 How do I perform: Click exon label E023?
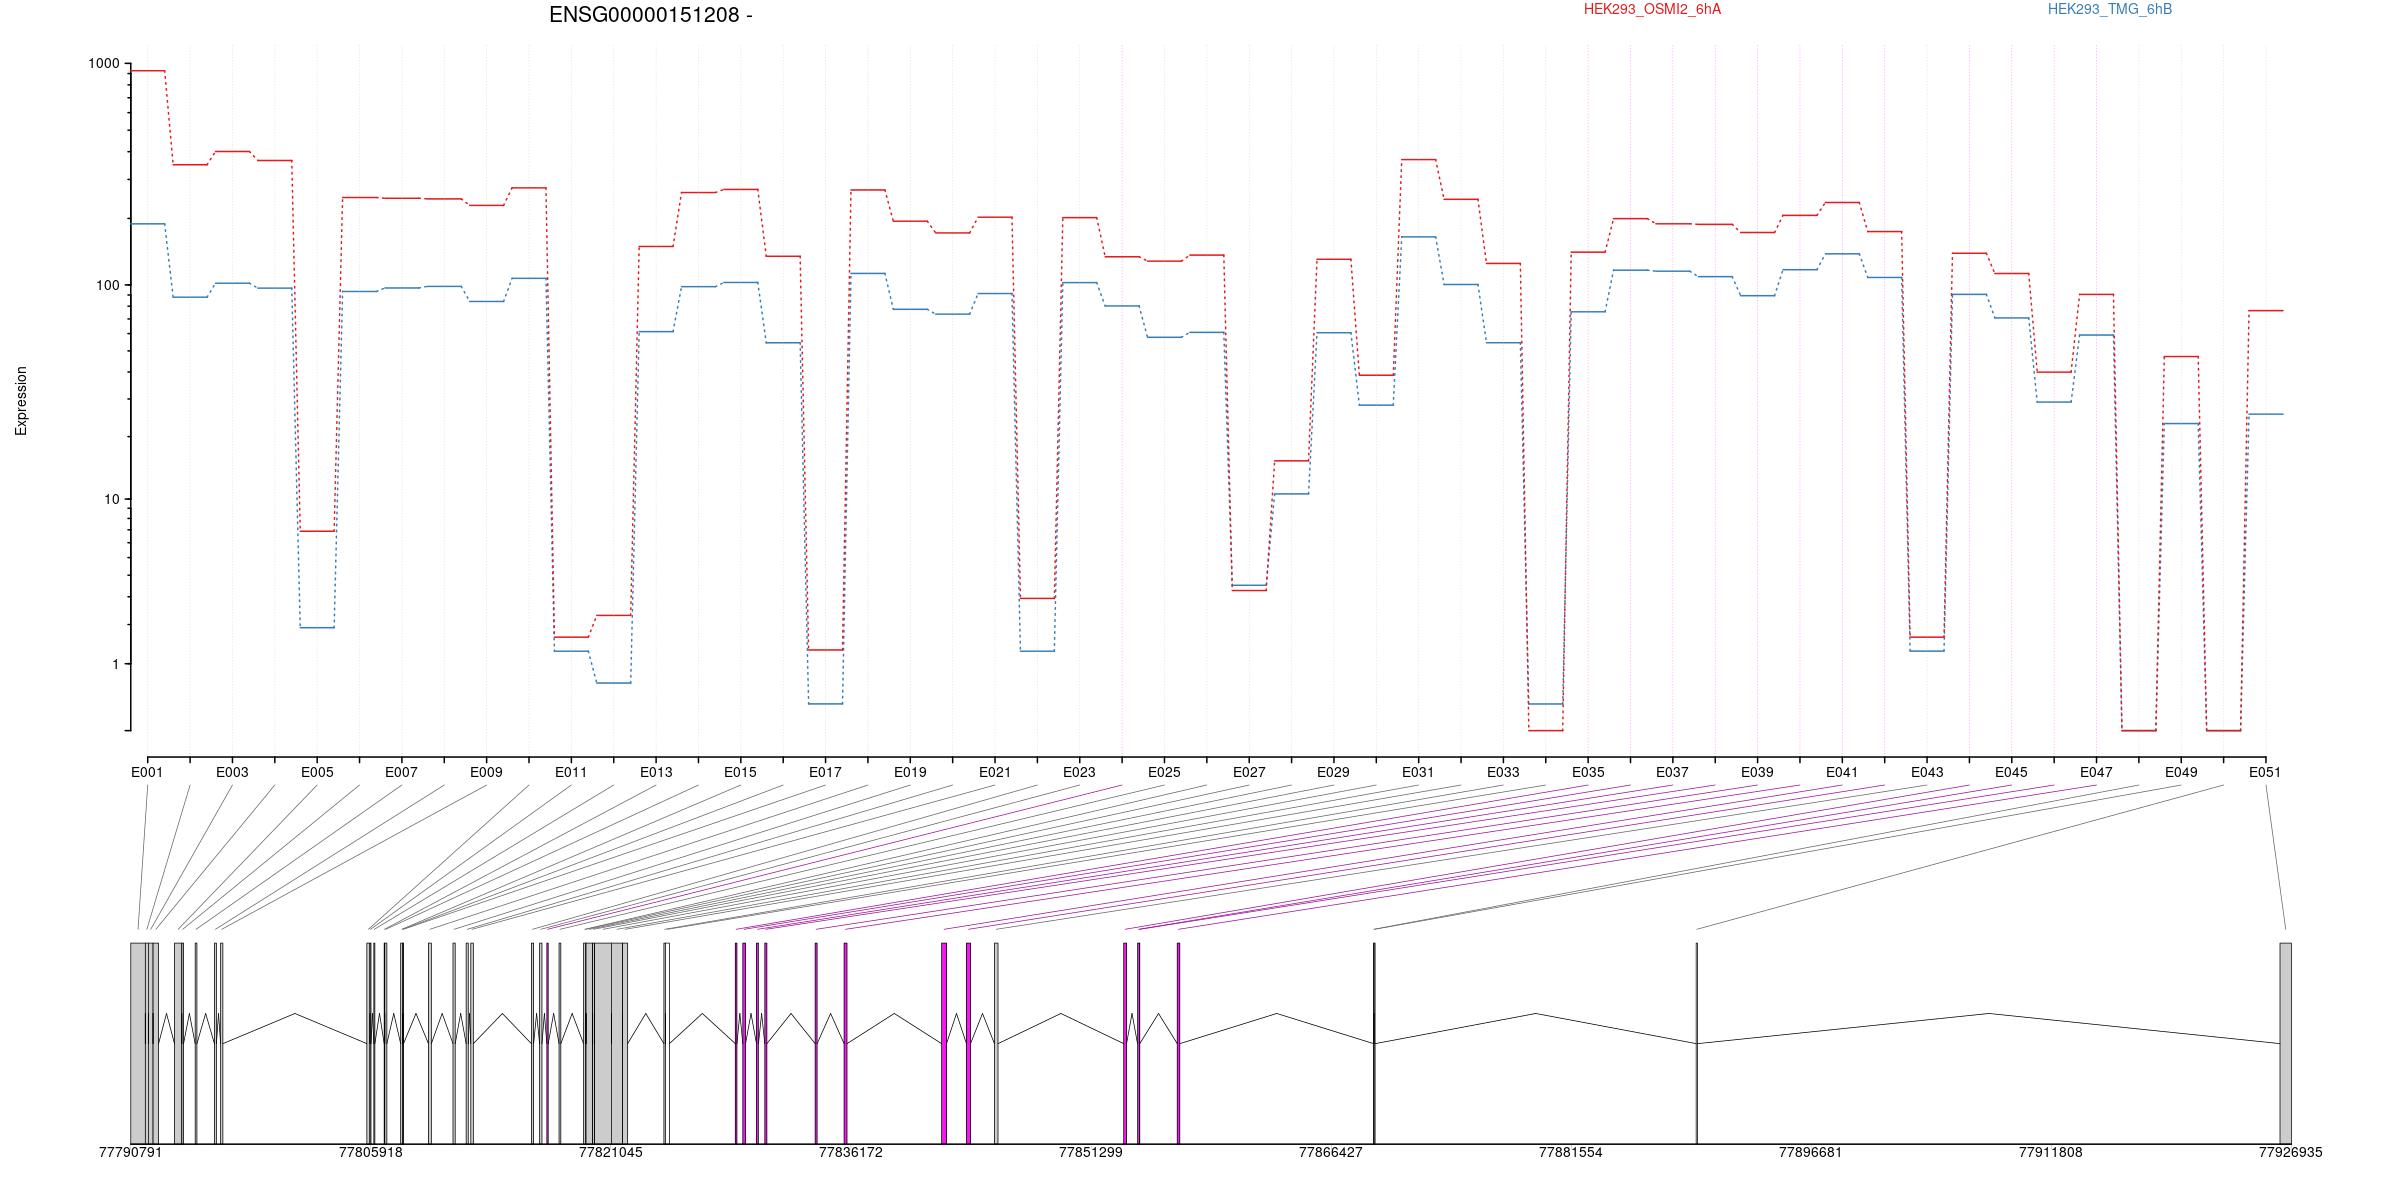coord(1079,772)
